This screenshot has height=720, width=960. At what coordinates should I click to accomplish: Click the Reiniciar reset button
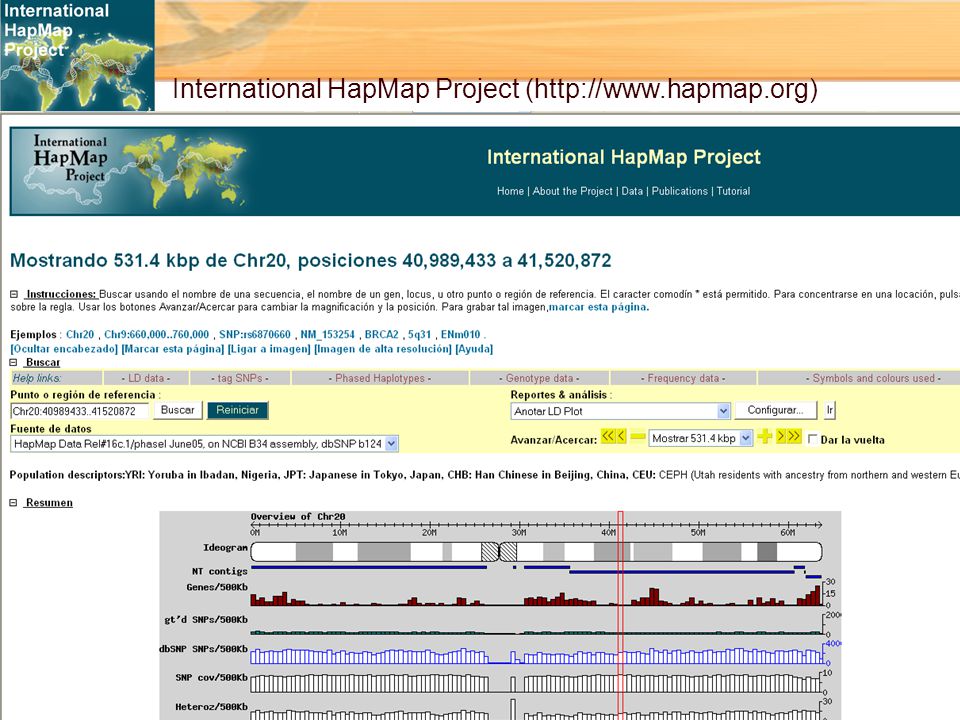238,410
